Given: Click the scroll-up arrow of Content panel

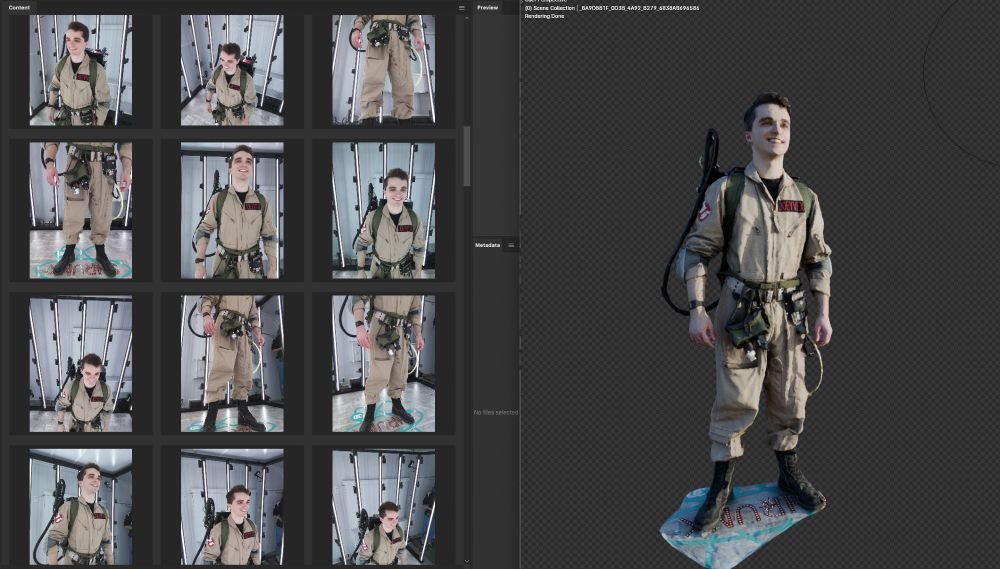Looking at the screenshot, I should (467, 18).
